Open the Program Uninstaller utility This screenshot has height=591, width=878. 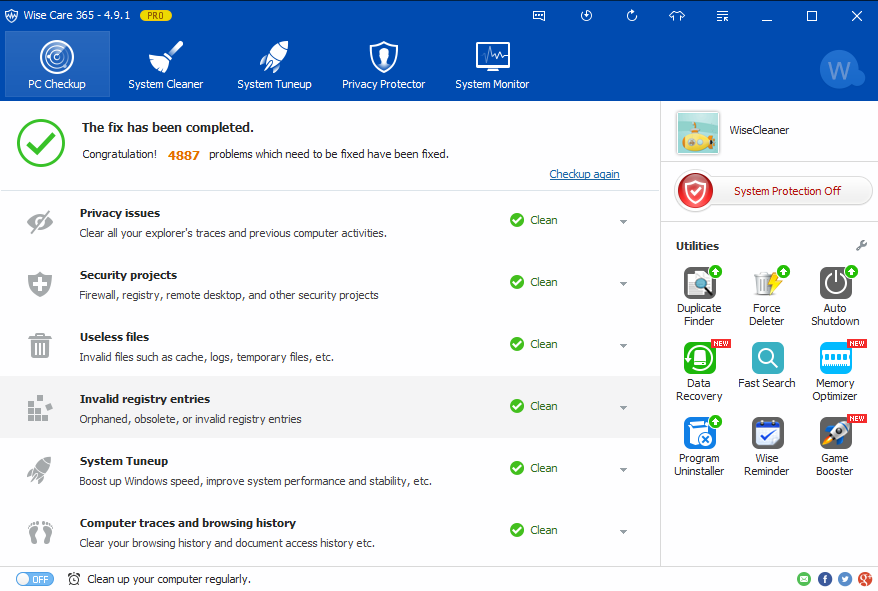coord(699,434)
